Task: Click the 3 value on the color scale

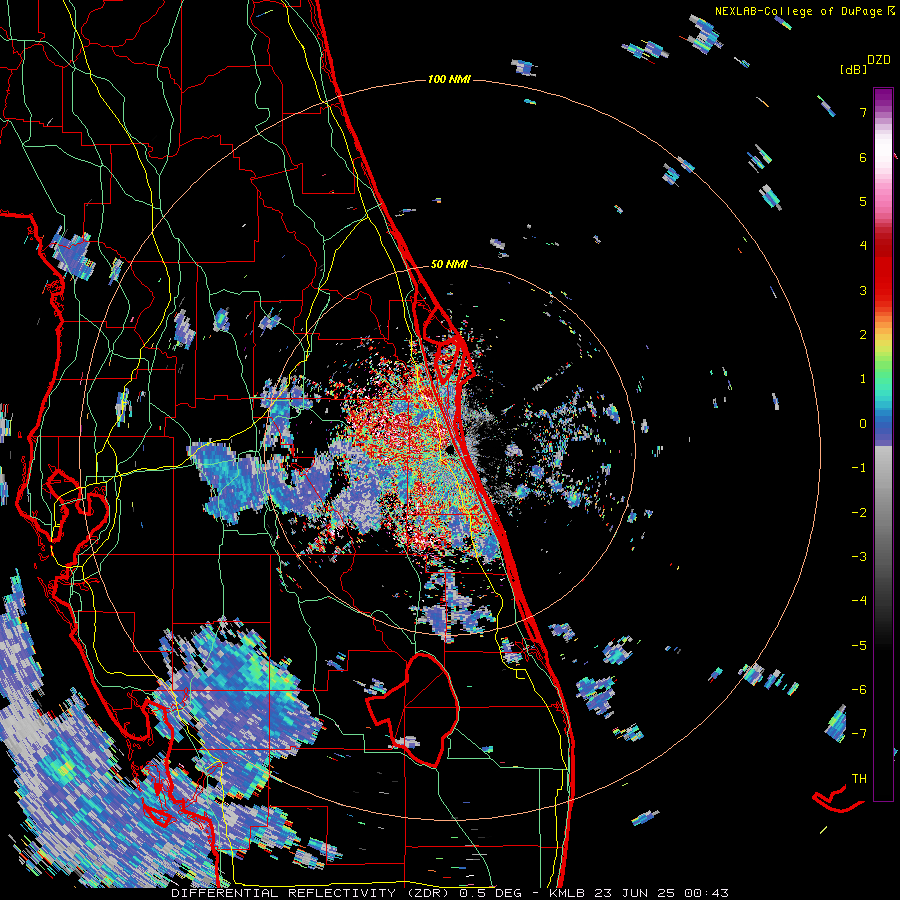Action: tap(863, 290)
